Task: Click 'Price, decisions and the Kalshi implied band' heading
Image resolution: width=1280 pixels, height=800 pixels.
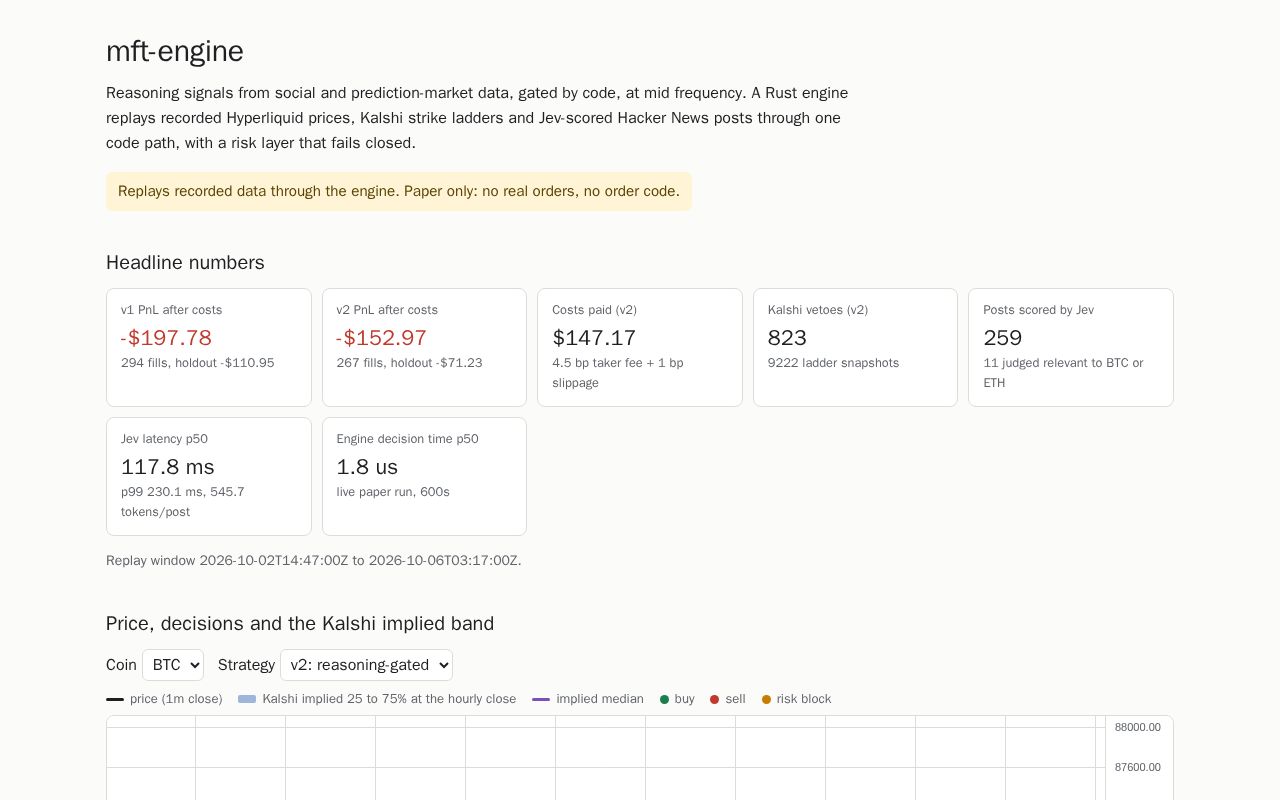Action: click(x=300, y=623)
